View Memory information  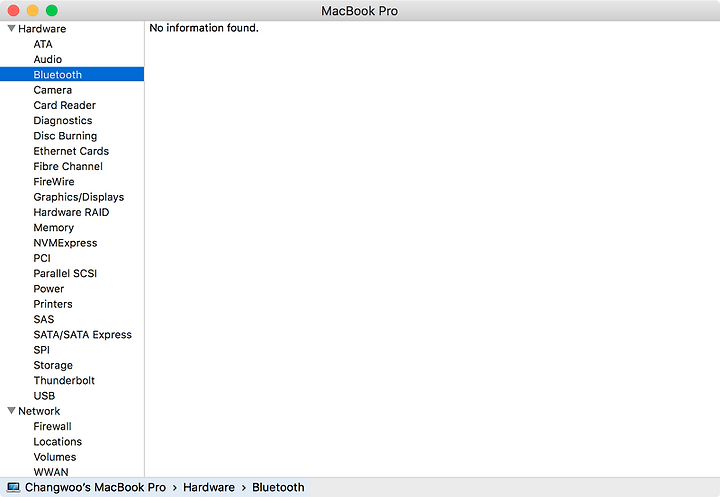tap(54, 228)
